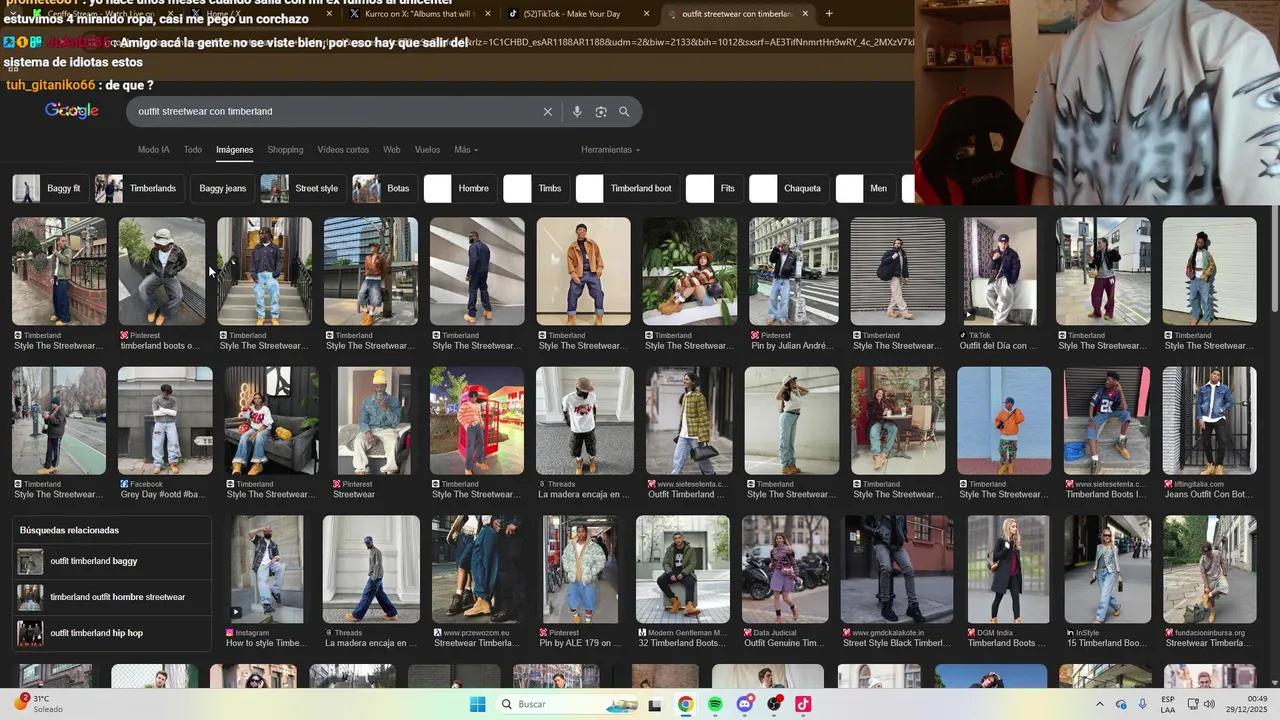Submit search with the magnifying glass icon
1280x720 pixels.
point(624,112)
